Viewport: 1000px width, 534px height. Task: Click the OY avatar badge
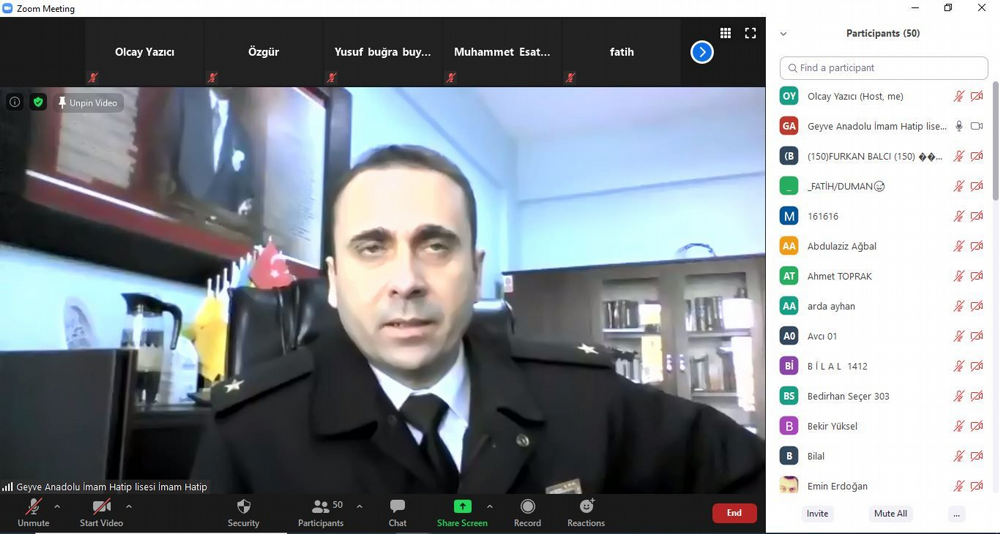pos(789,96)
